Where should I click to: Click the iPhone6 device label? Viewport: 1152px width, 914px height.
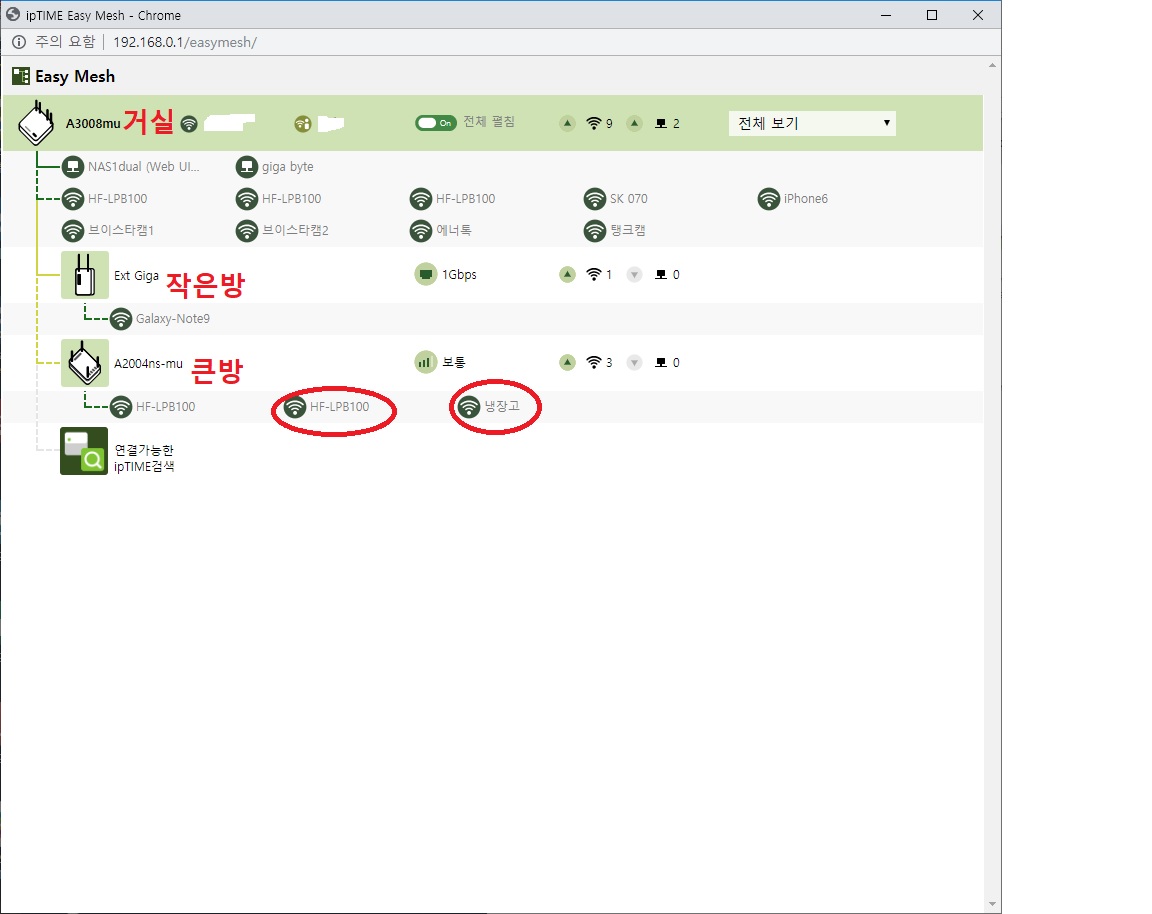tap(805, 198)
